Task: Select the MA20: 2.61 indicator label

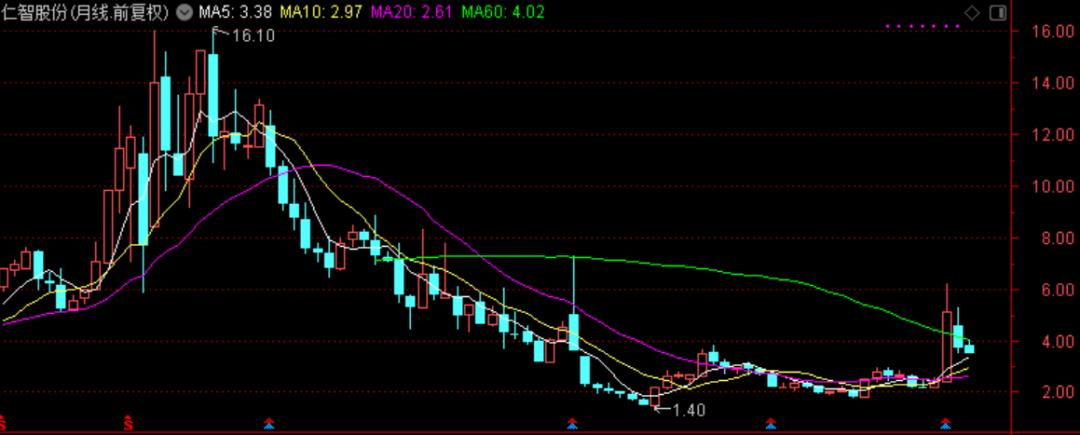Action: coord(411,12)
